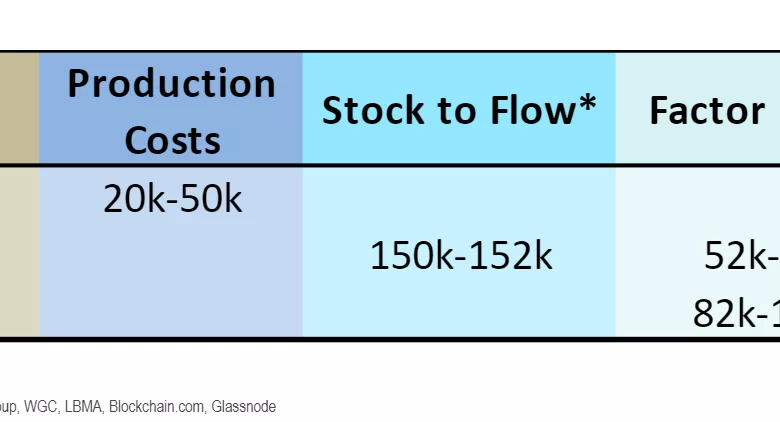
Task: Select the partial 52k- value
Action: (741, 256)
